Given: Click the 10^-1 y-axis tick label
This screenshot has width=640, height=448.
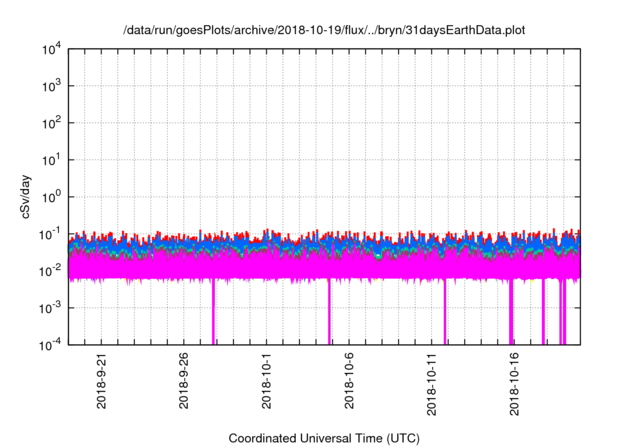Looking at the screenshot, I should coord(51,235).
